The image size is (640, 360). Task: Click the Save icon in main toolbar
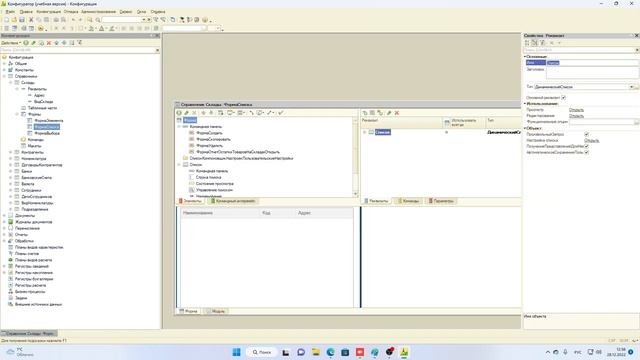[22, 20]
